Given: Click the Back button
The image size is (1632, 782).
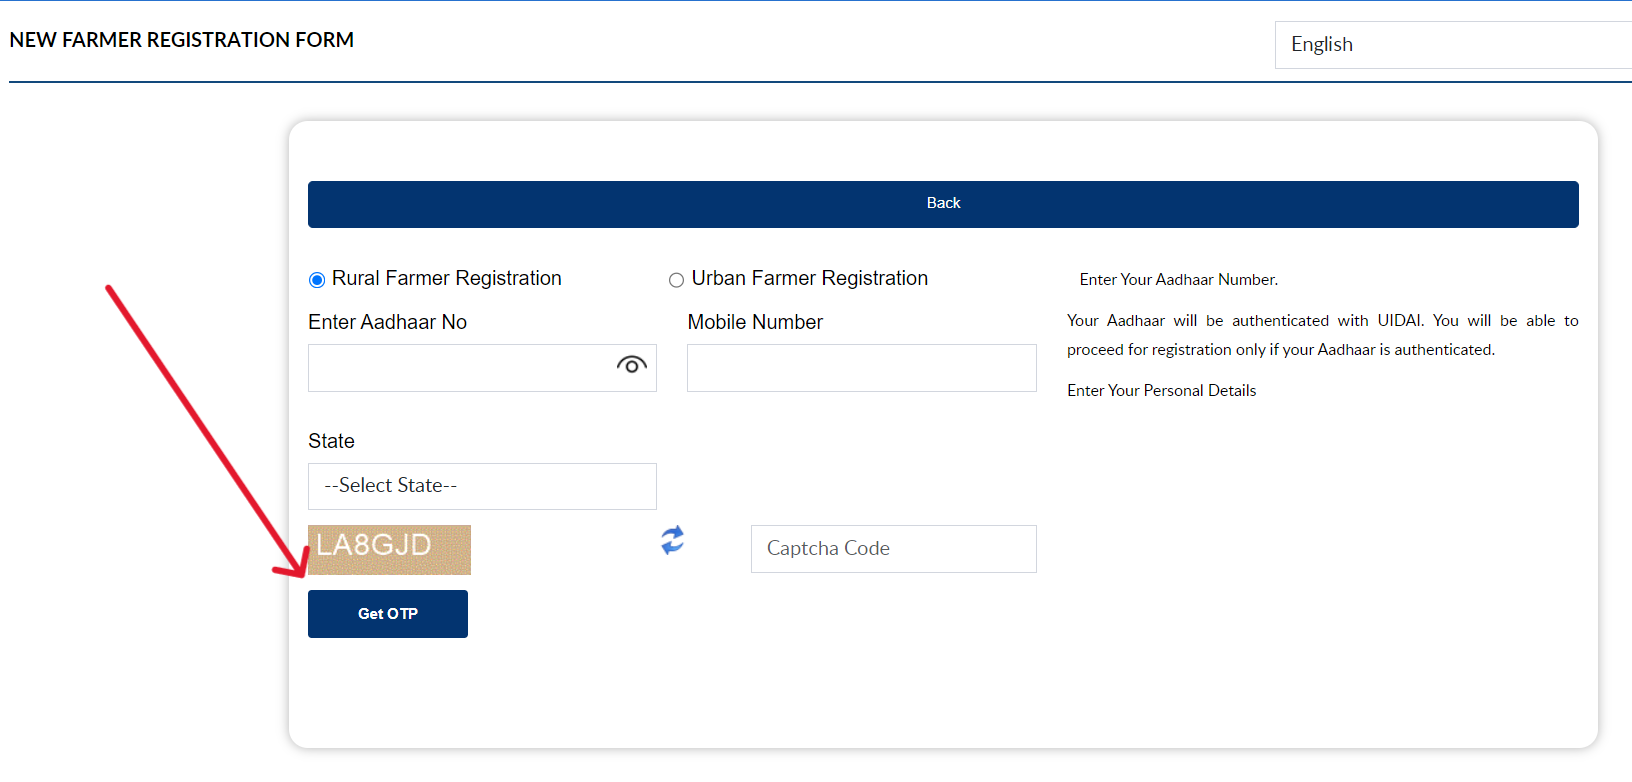Looking at the screenshot, I should (x=943, y=203).
